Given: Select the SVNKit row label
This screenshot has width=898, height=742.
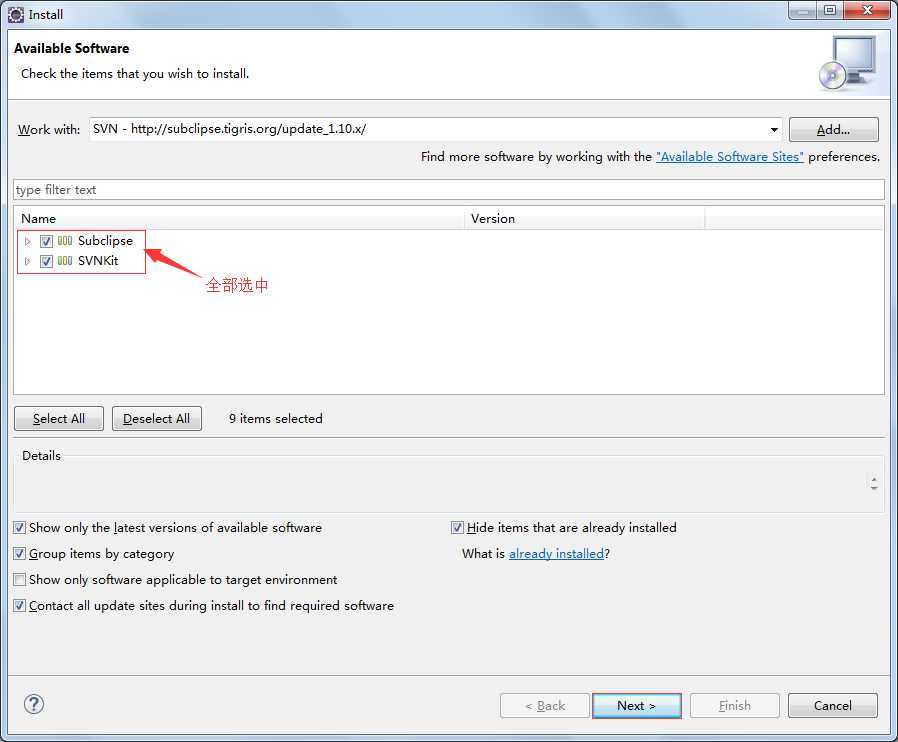Looking at the screenshot, I should click(98, 261).
